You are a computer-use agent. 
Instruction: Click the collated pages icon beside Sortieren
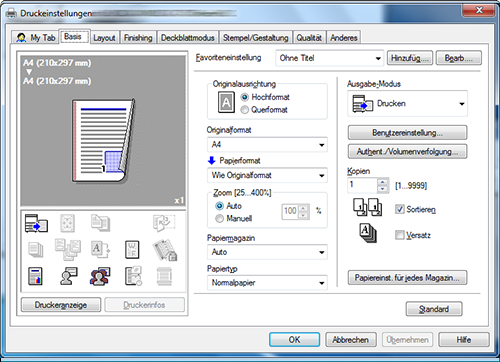pyautogui.click(x=368, y=207)
